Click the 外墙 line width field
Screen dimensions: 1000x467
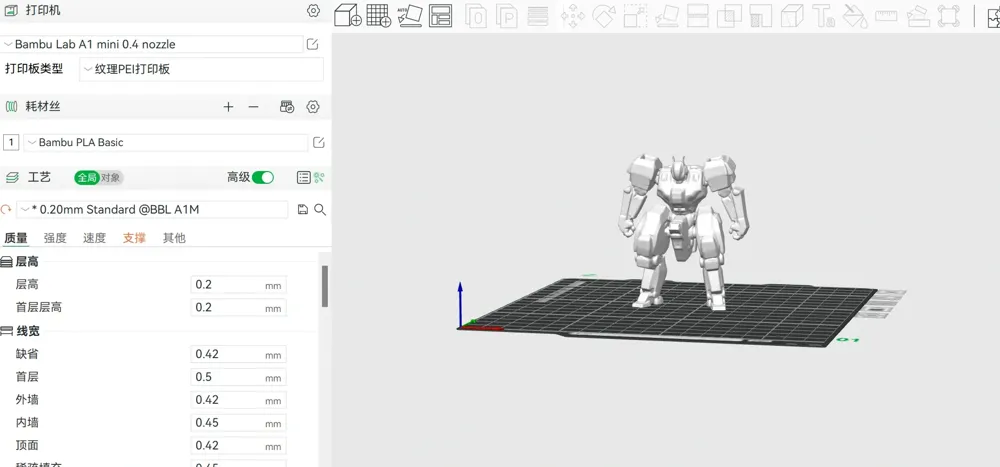pyautogui.click(x=239, y=400)
